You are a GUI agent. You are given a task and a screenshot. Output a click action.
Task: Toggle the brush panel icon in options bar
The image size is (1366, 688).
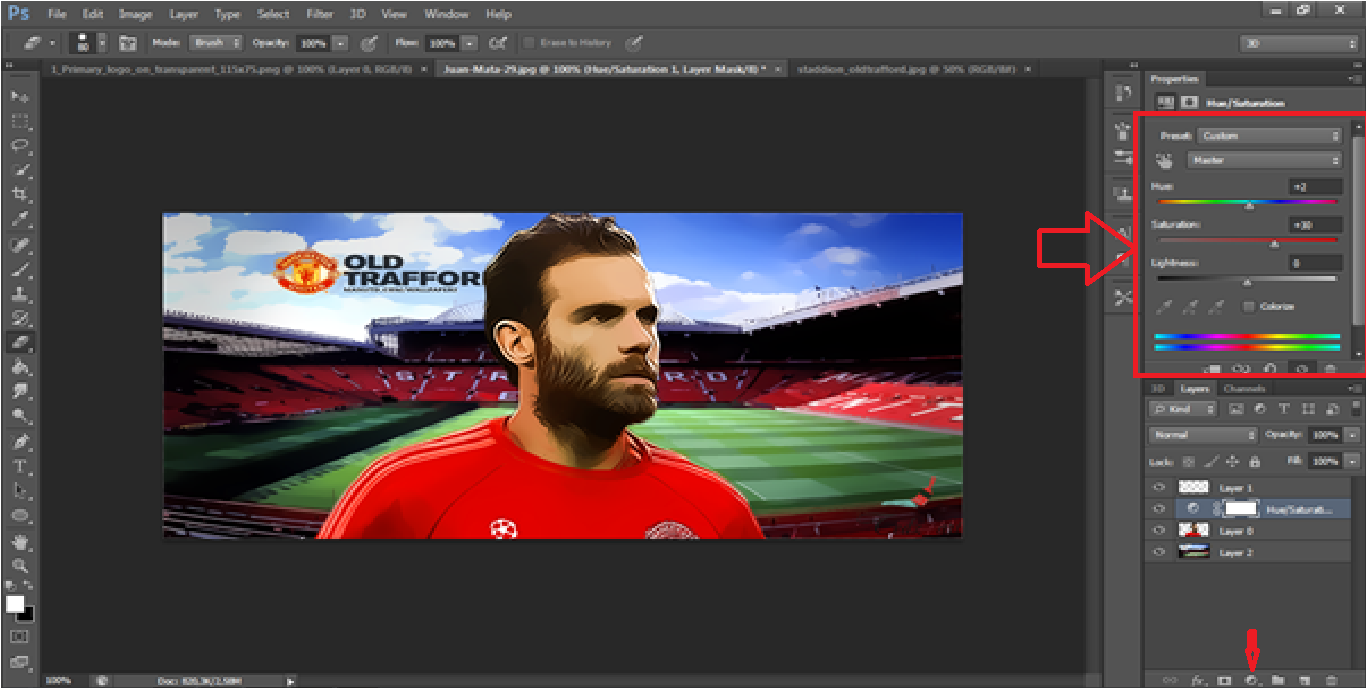pos(128,43)
